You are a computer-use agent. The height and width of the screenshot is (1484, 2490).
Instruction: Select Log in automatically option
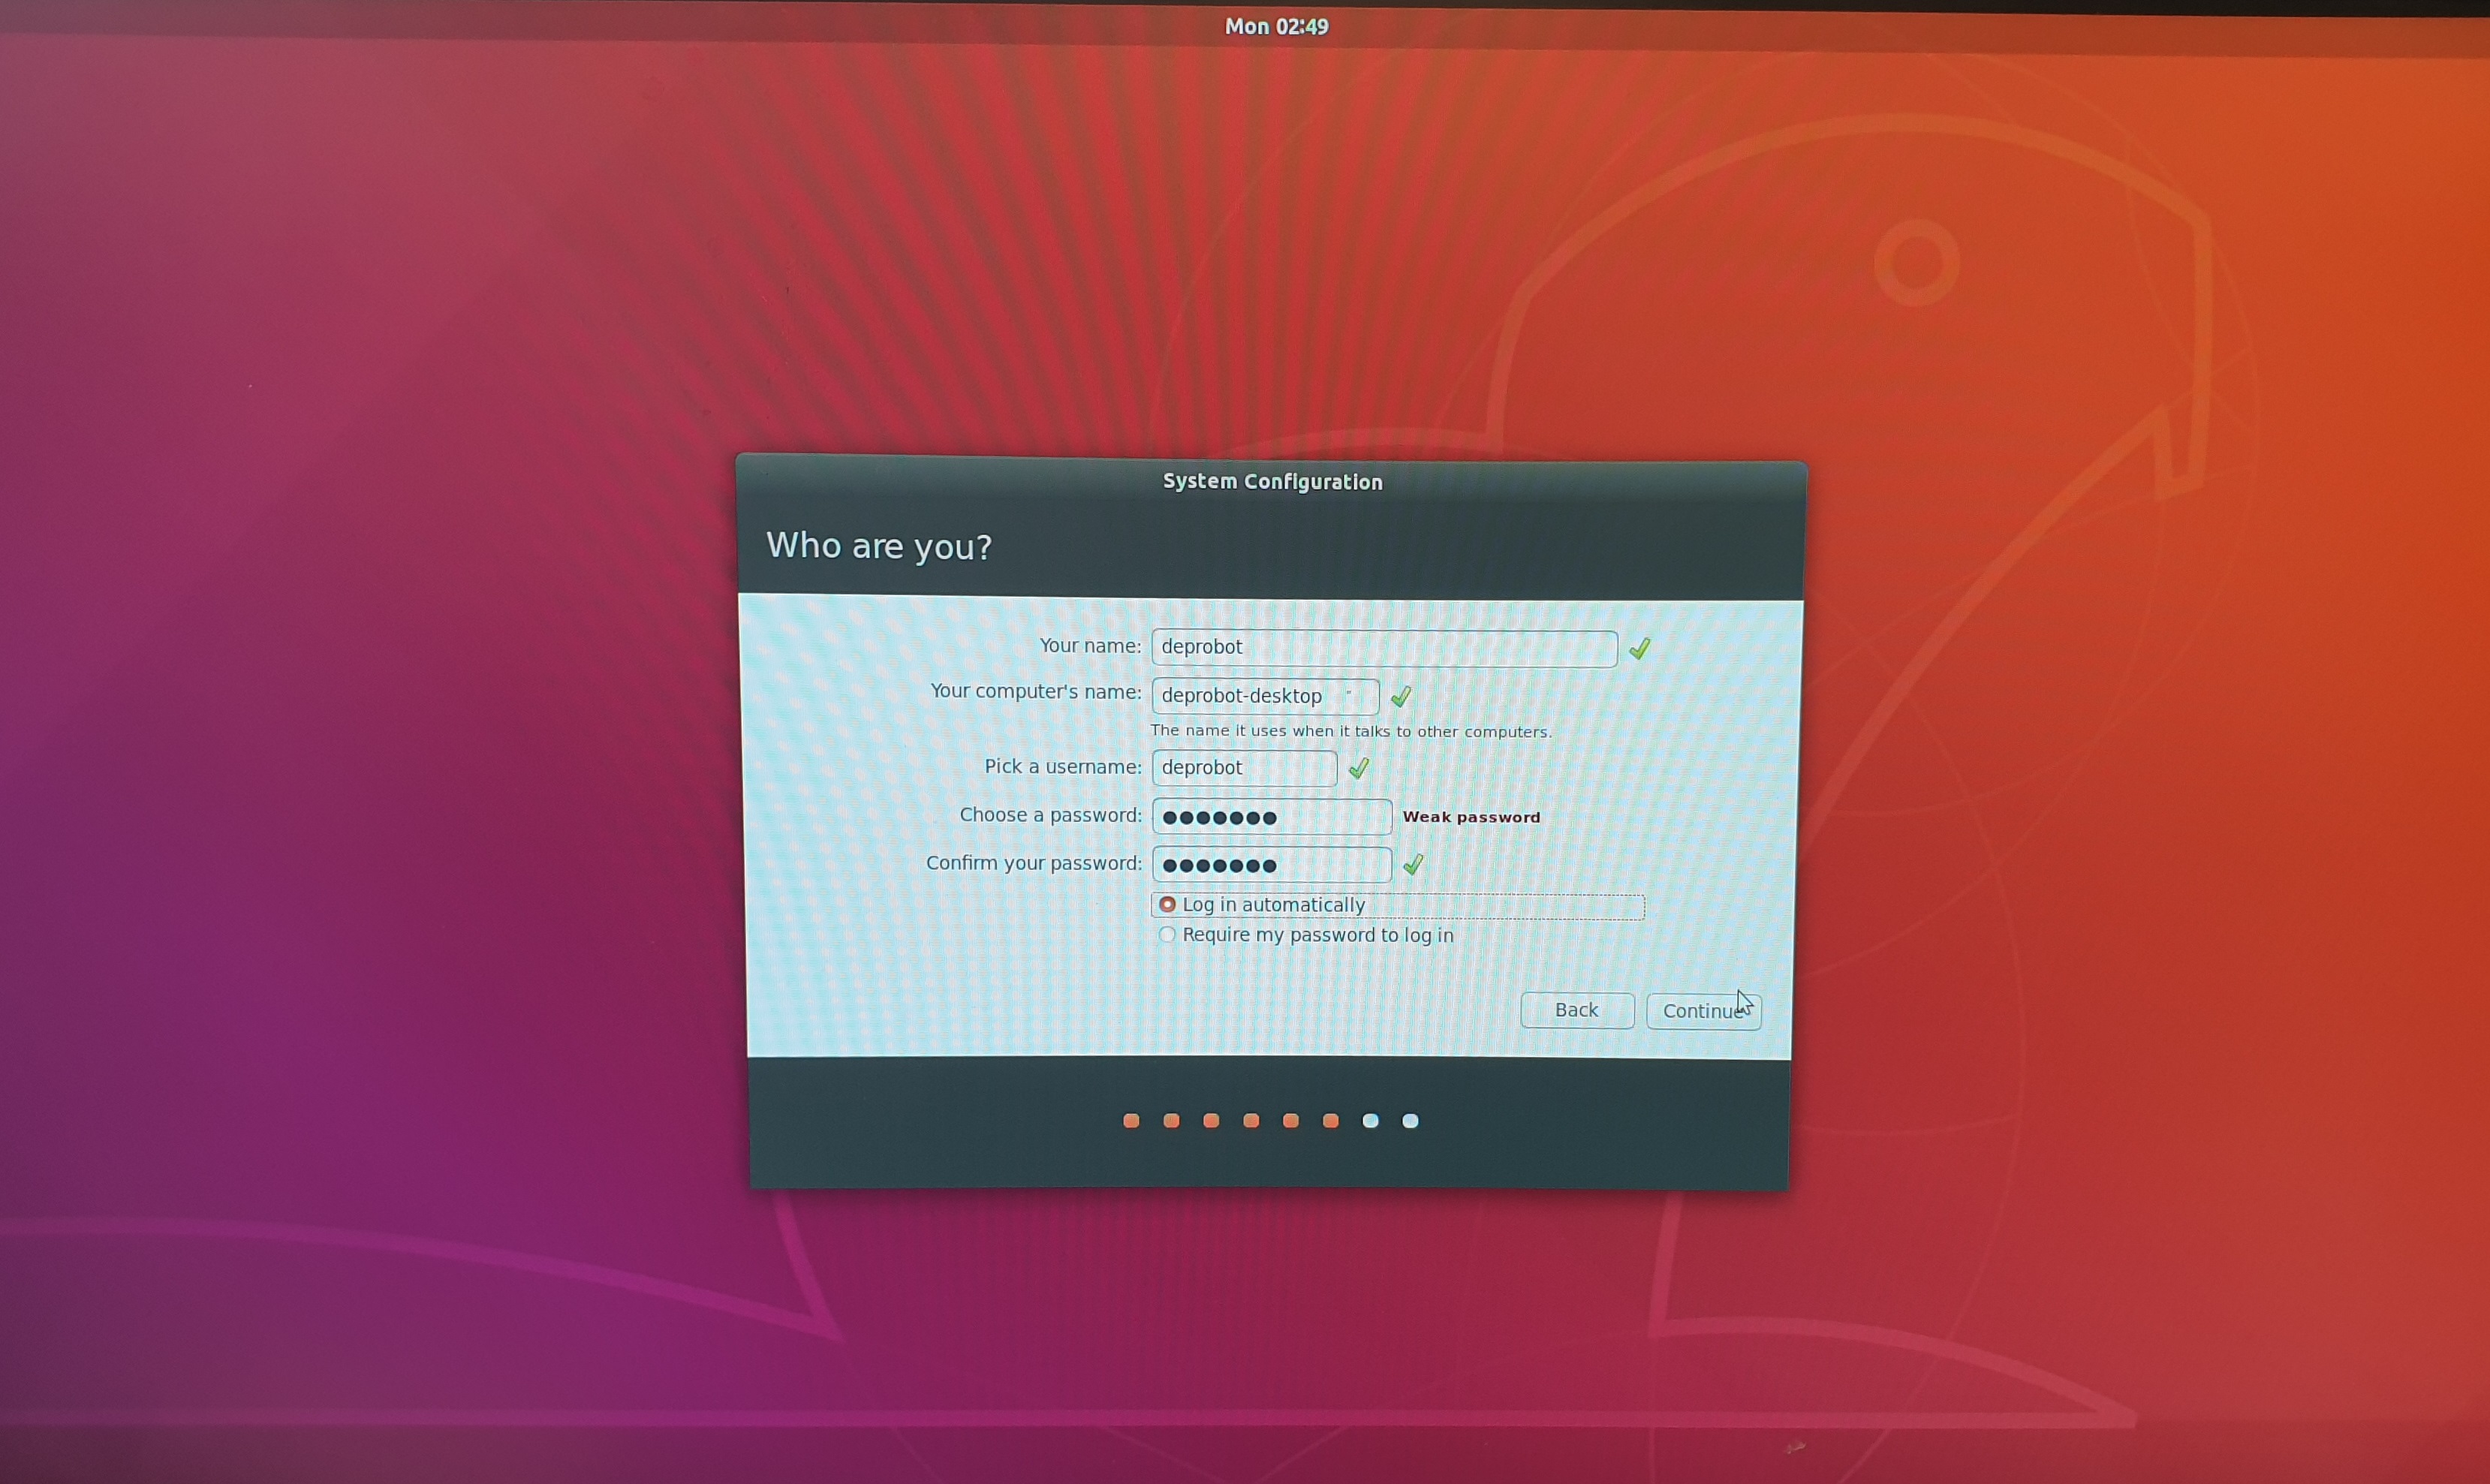coord(1167,904)
